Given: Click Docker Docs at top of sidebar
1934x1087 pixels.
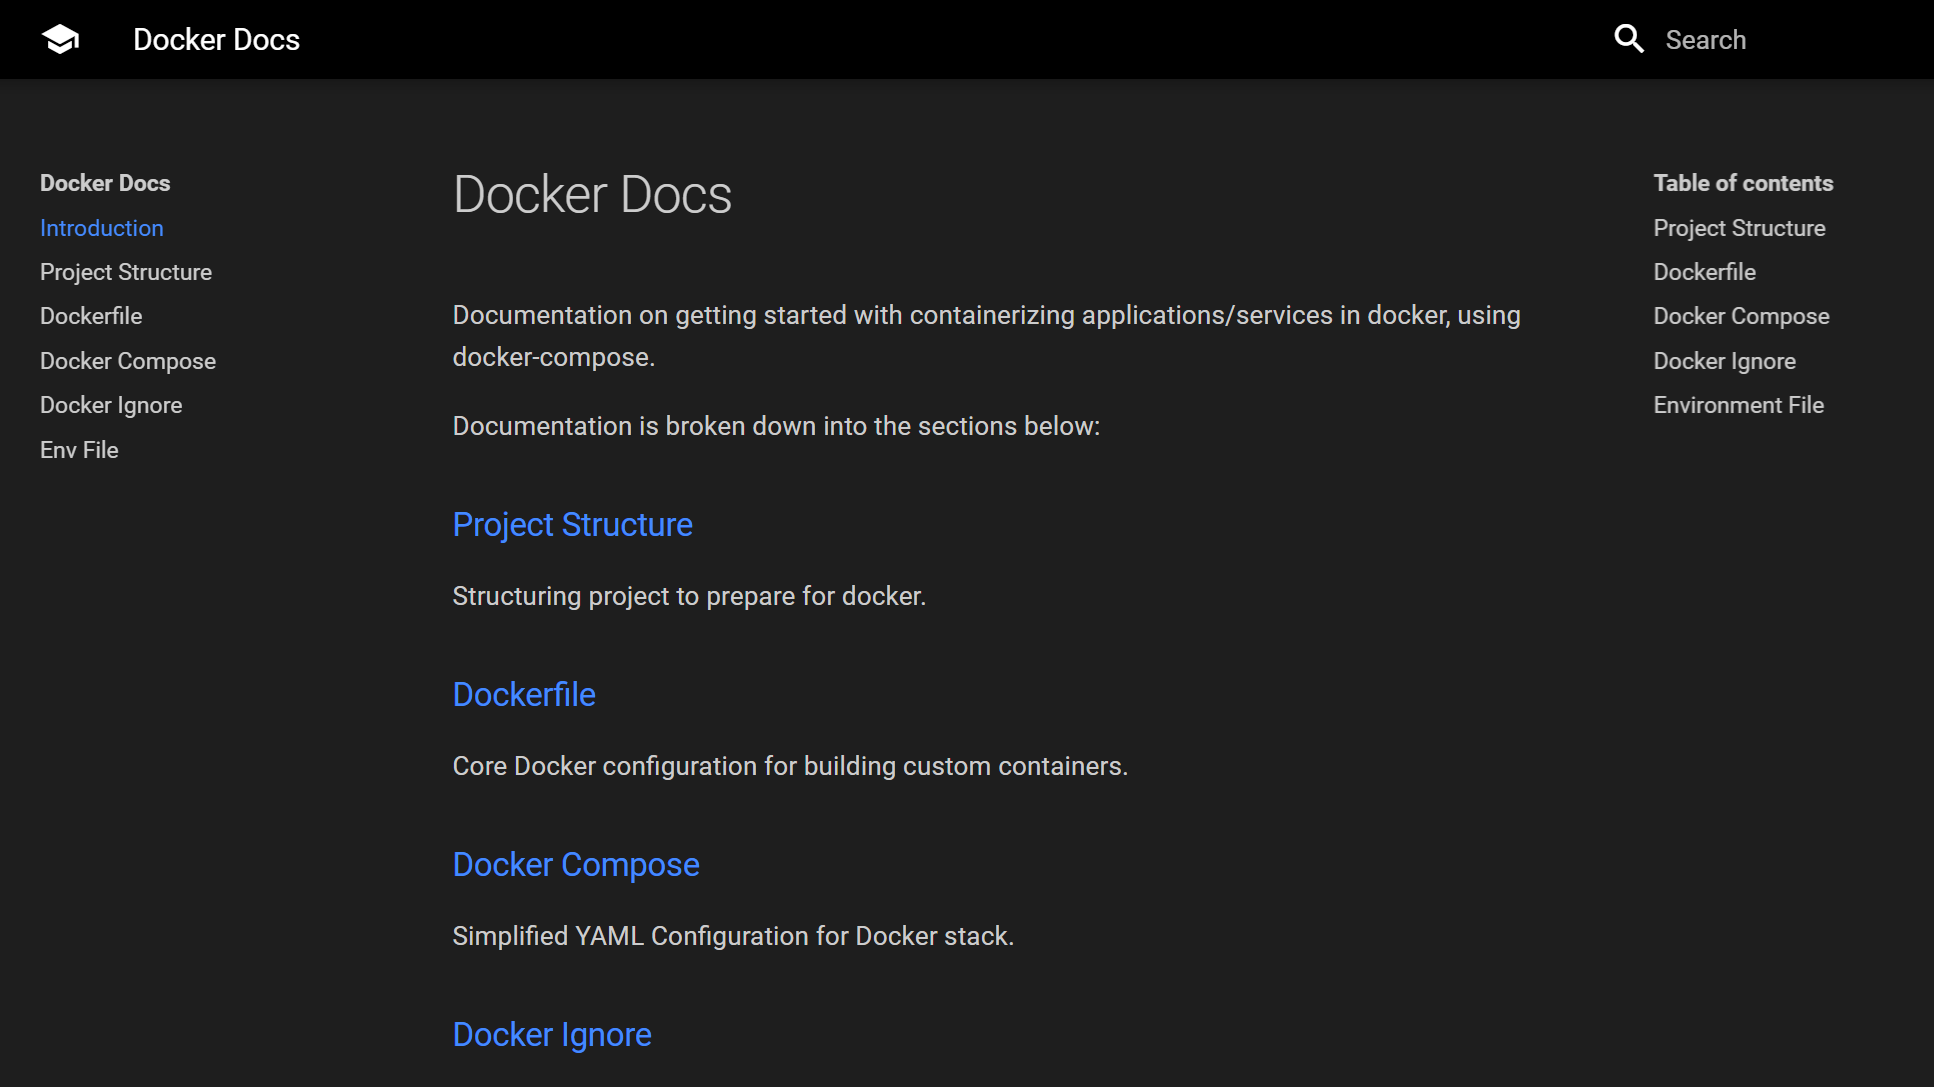Looking at the screenshot, I should (105, 183).
